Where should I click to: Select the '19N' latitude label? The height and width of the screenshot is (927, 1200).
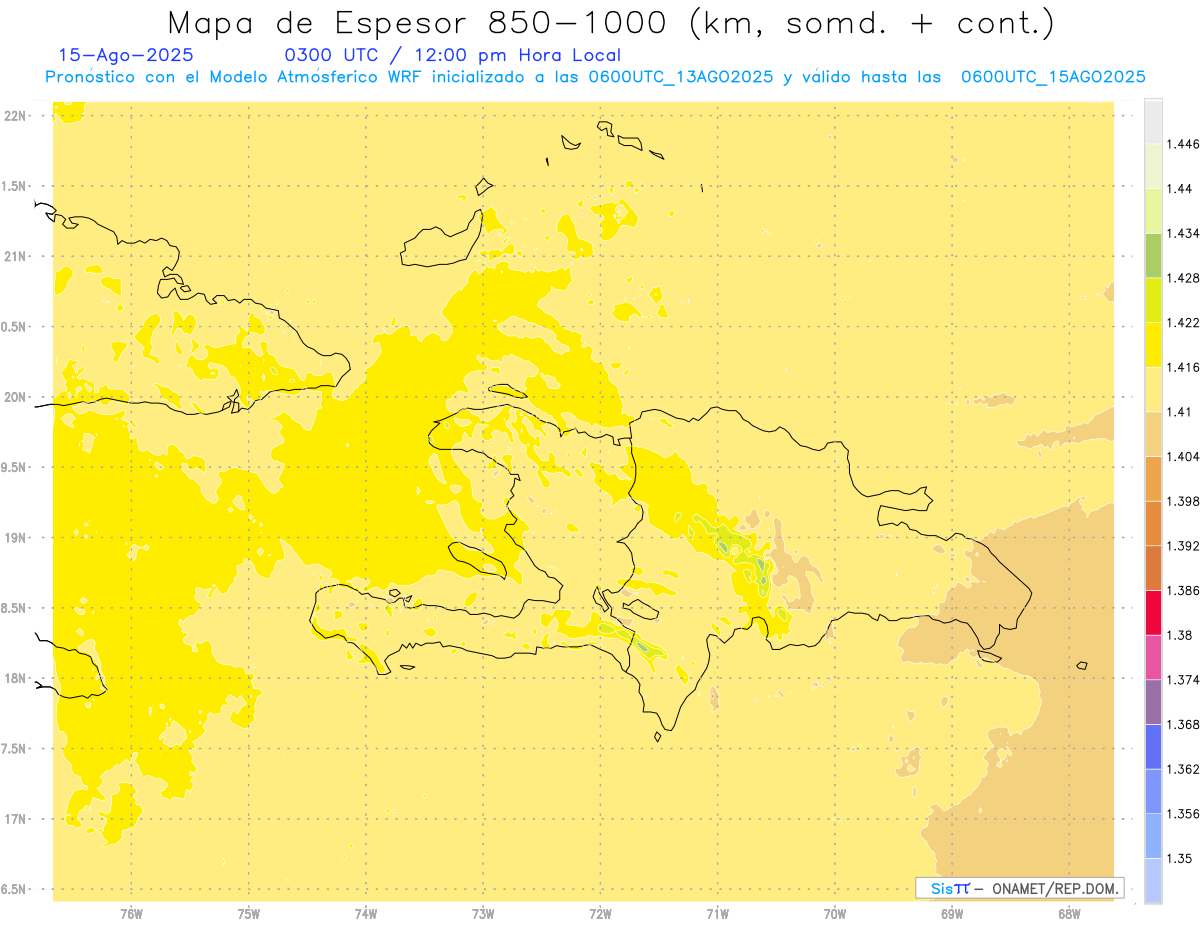[x=17, y=538]
